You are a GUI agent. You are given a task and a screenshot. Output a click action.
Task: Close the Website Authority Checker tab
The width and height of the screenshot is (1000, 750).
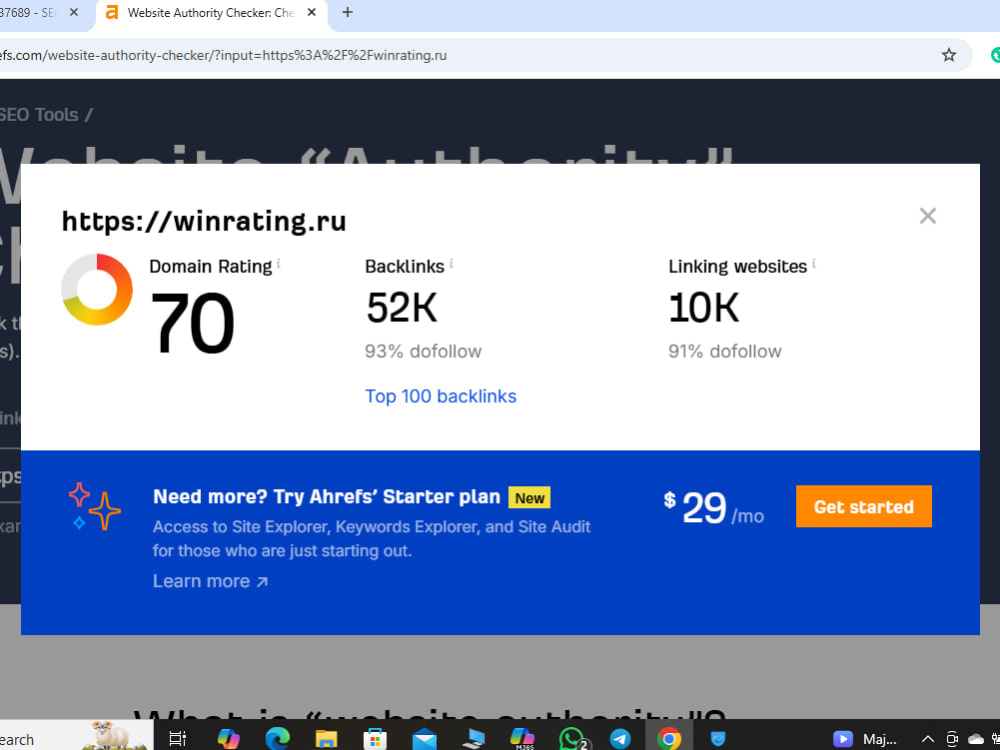(x=311, y=12)
